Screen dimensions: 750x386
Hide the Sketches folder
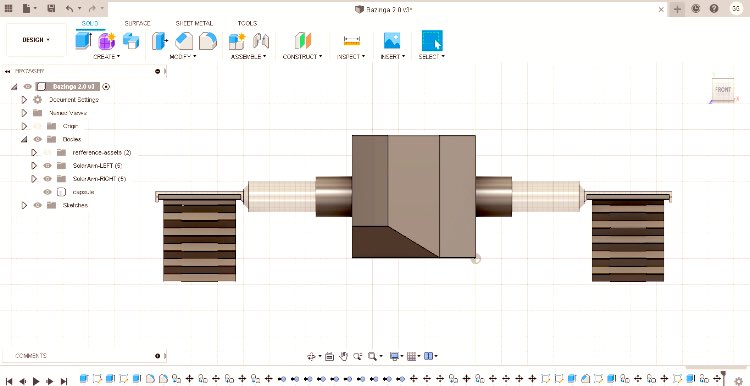[37, 205]
